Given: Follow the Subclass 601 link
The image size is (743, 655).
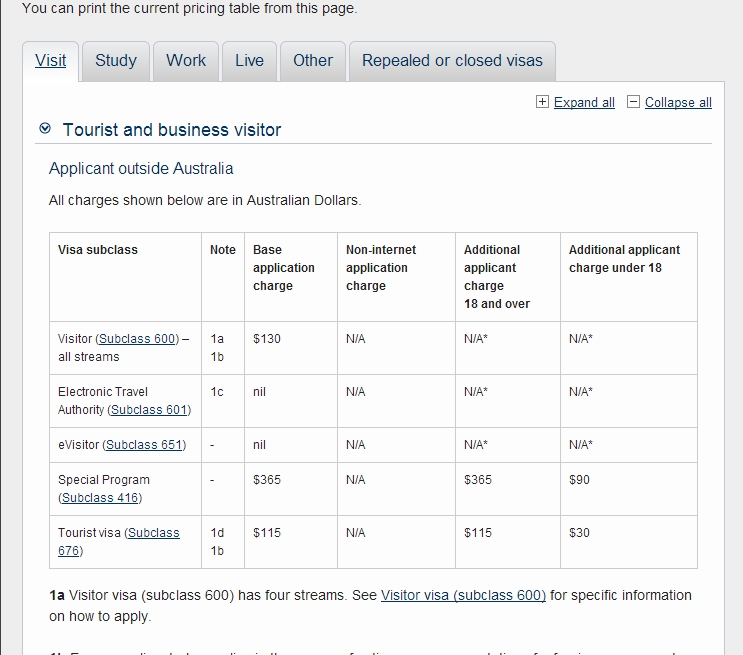Looking at the screenshot, I should tap(149, 410).
